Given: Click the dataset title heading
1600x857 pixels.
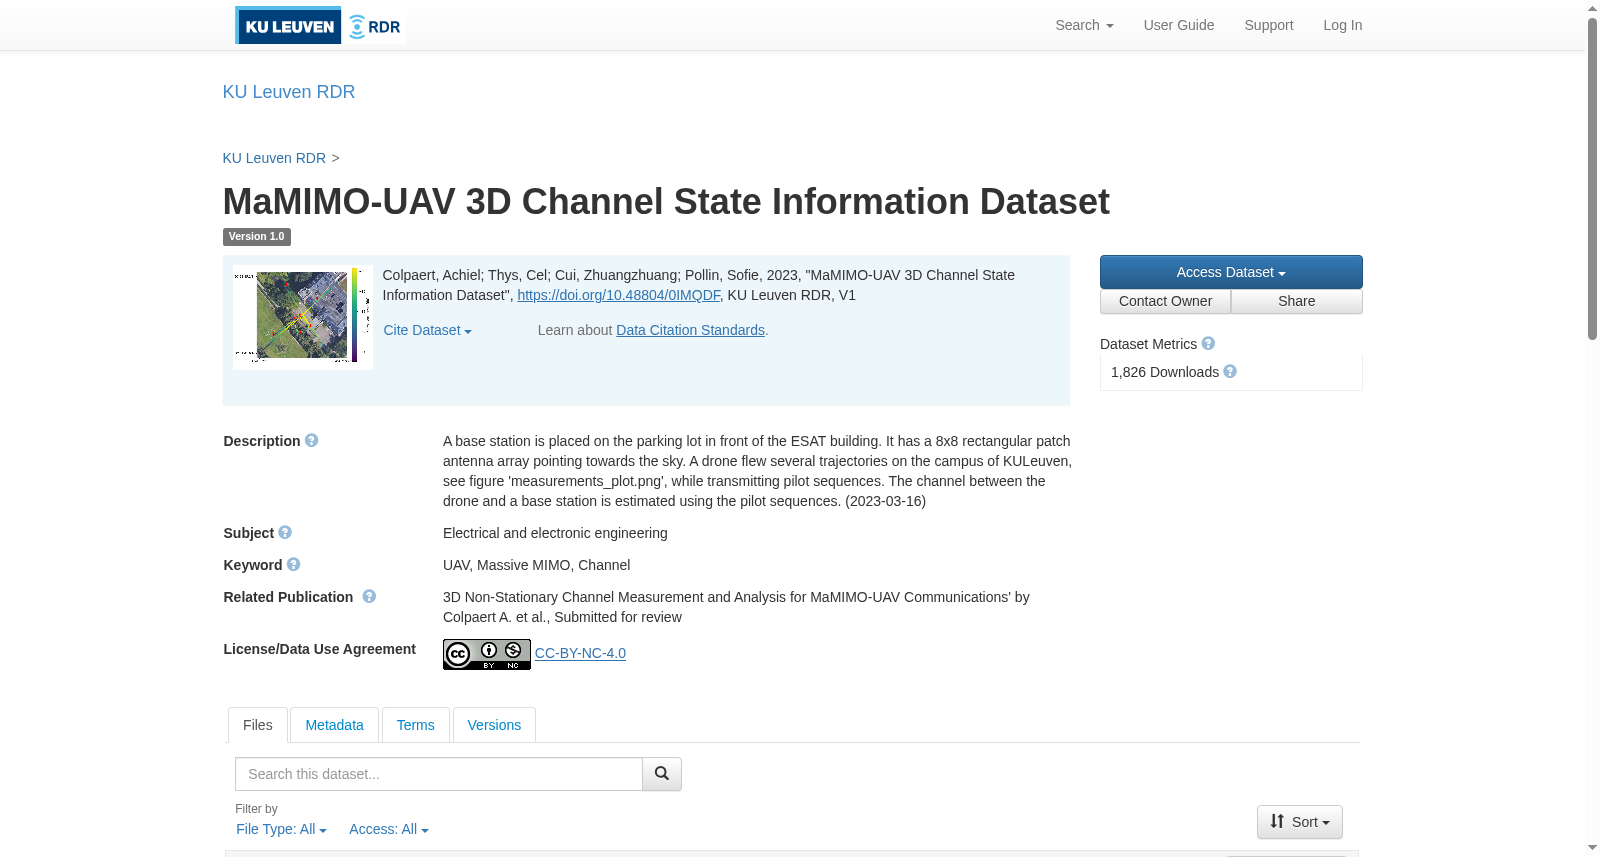Looking at the screenshot, I should [x=666, y=201].
